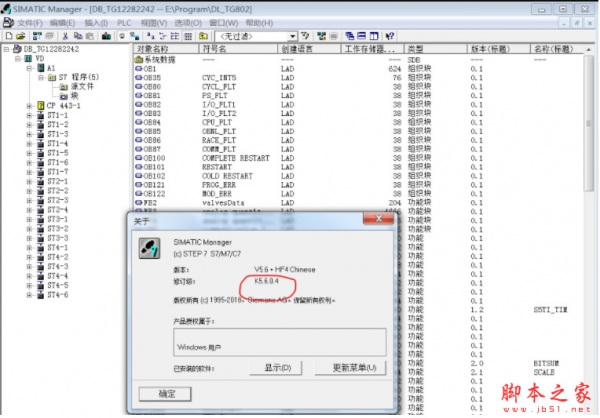Open the 无过滤 filter dropdown
The image size is (600, 418).
(292, 36)
